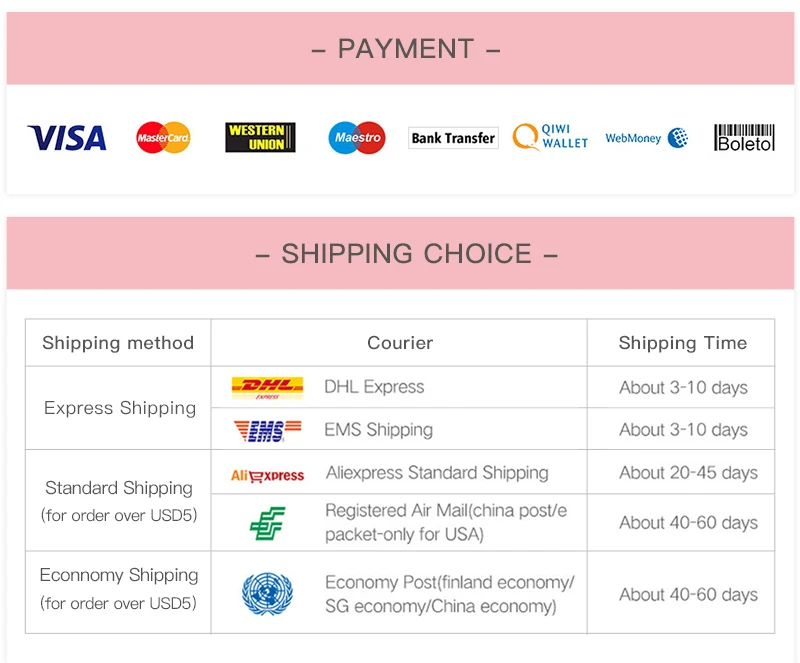Select the MasterCard logo

pos(163,137)
